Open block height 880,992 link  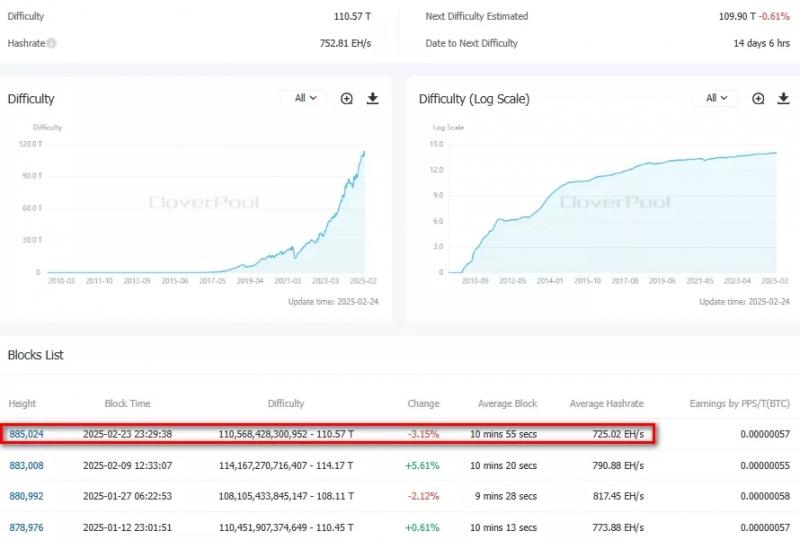27,496
